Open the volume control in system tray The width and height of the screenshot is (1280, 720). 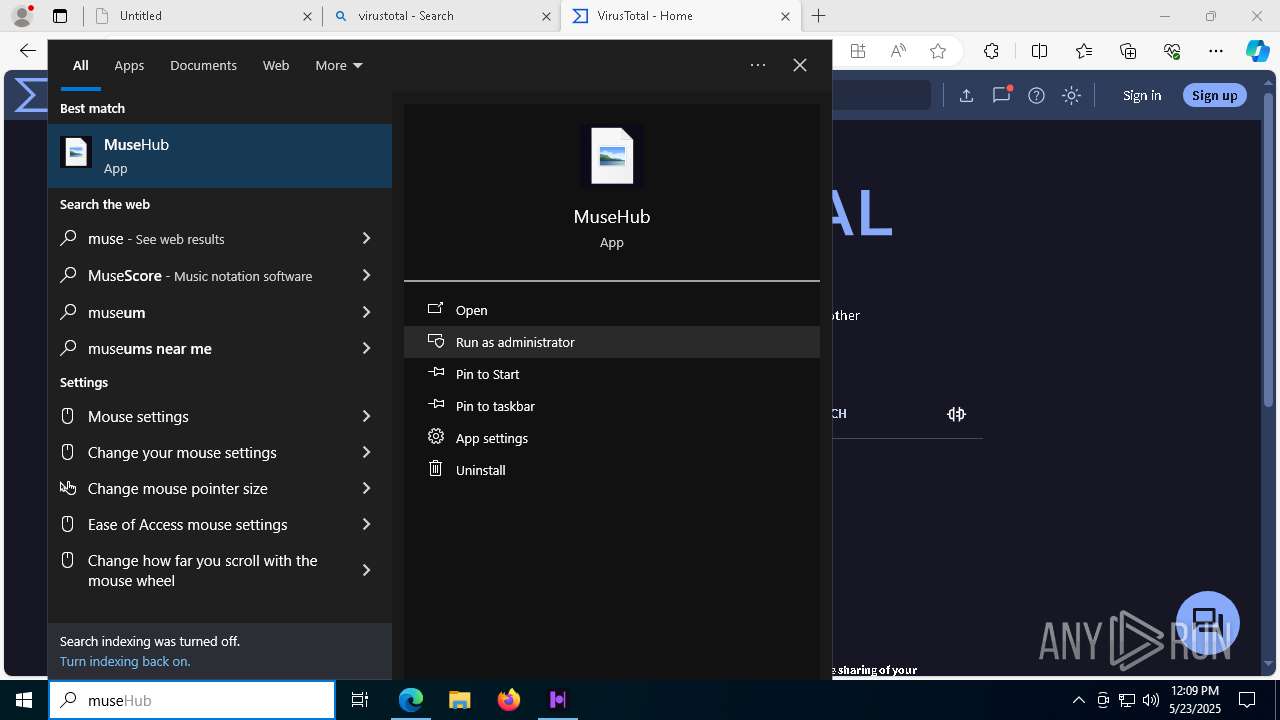click(1150, 700)
